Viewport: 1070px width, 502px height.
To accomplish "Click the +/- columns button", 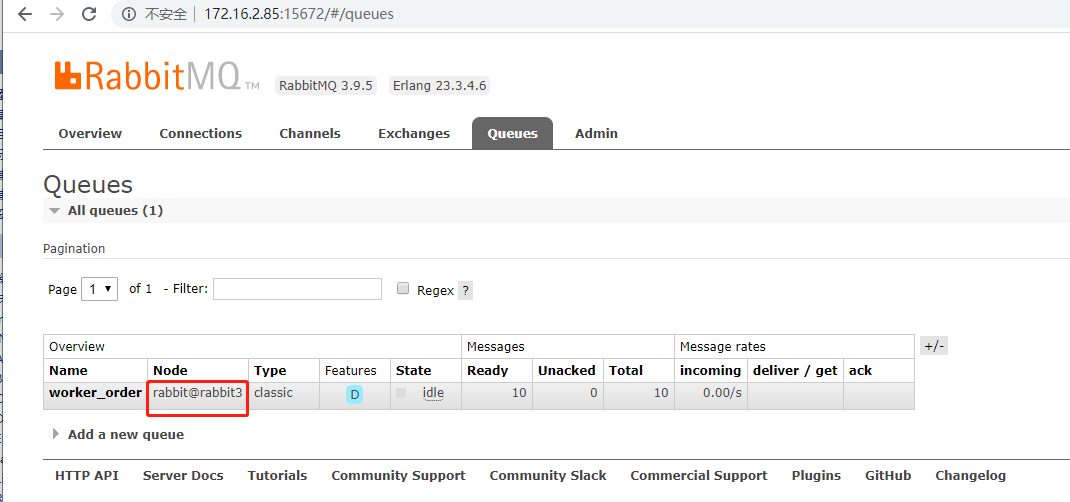I will point(934,346).
